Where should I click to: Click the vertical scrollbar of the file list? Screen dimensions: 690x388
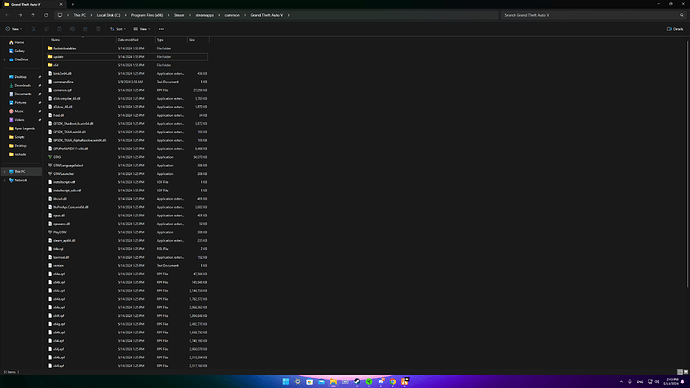pyautogui.click(x=687, y=164)
